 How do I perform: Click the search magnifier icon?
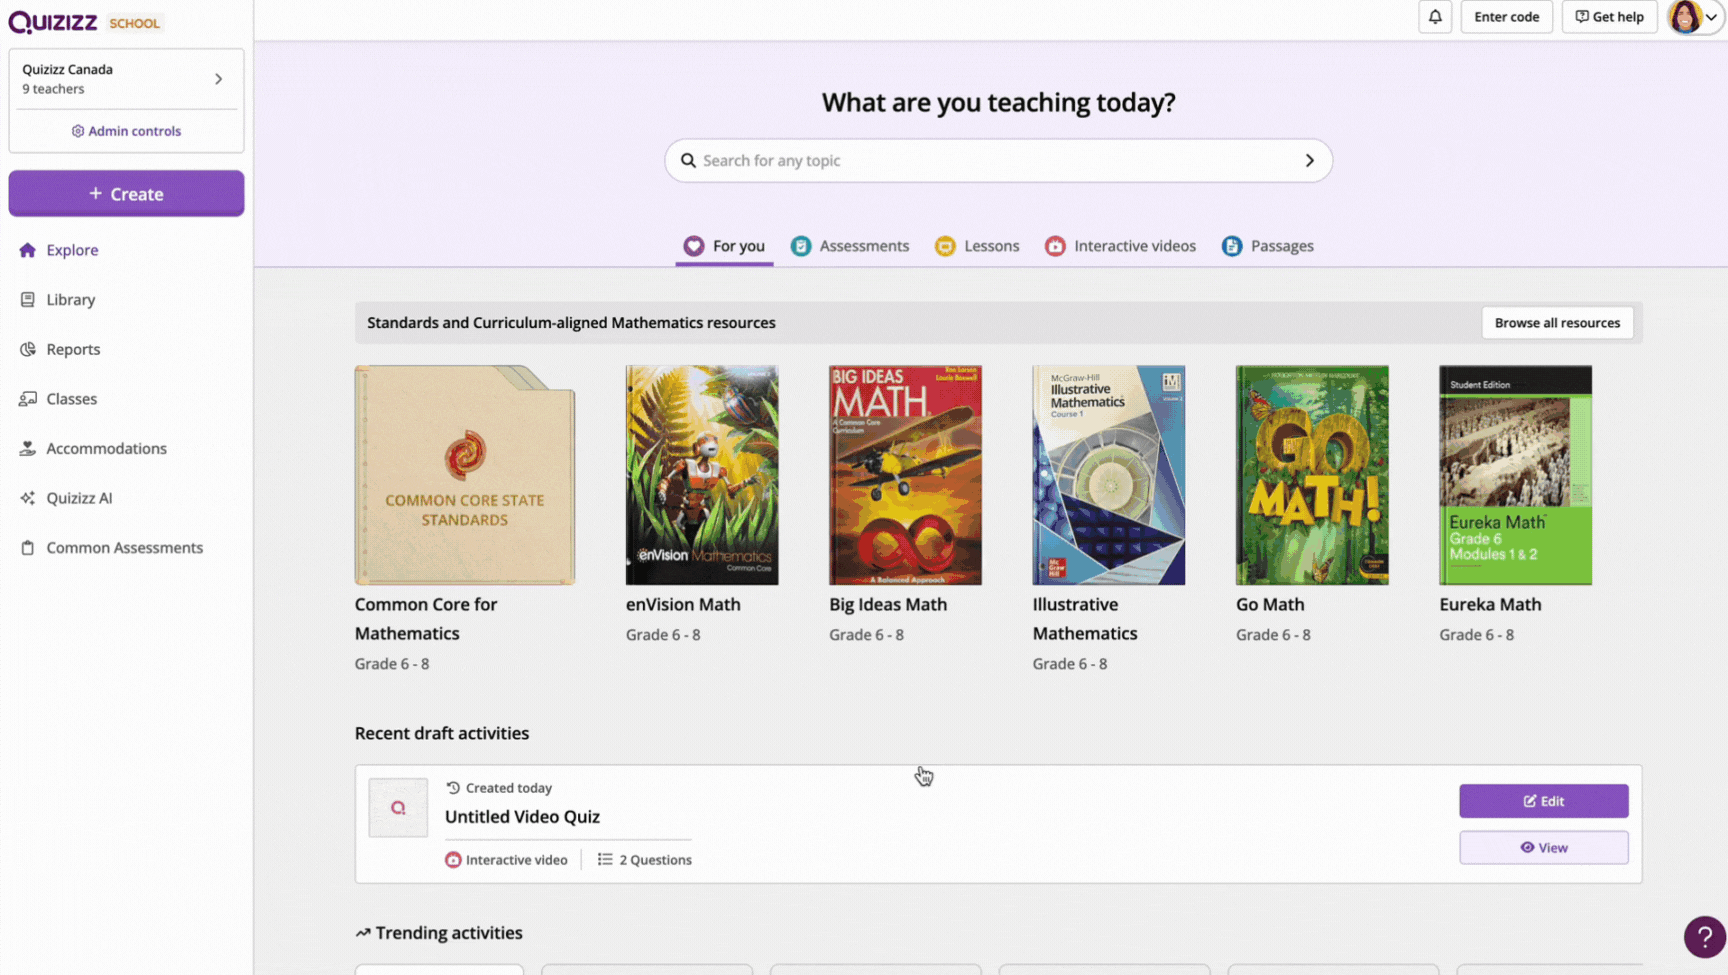pos(688,160)
